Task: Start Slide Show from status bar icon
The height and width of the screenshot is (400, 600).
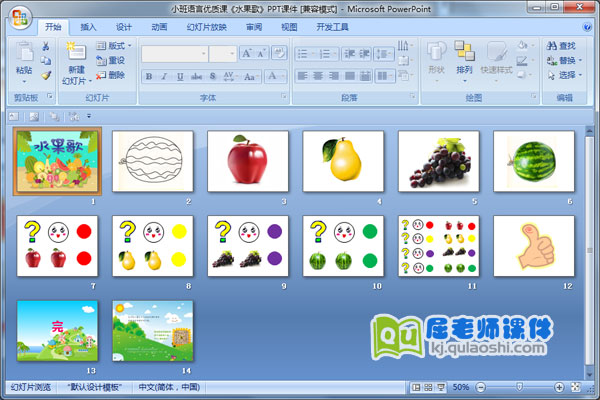Action: click(x=440, y=387)
